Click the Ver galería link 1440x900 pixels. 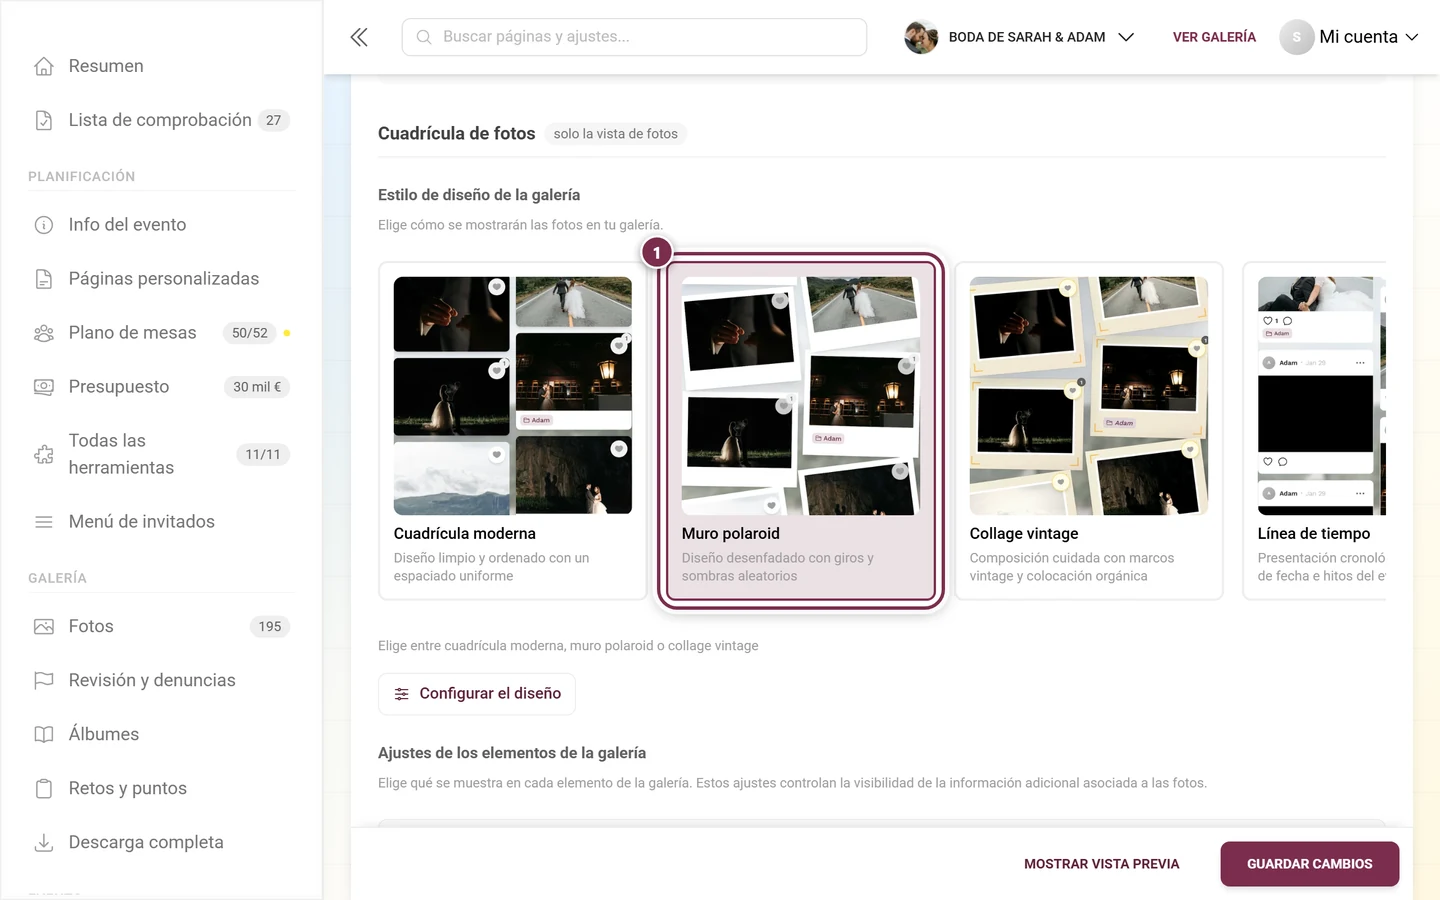(1214, 37)
